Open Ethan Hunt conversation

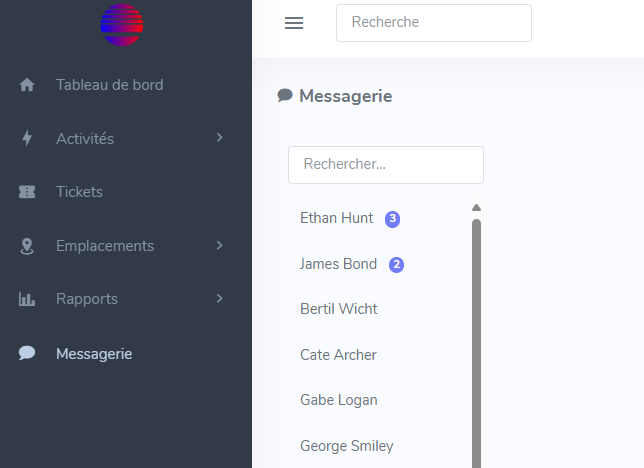pos(337,218)
